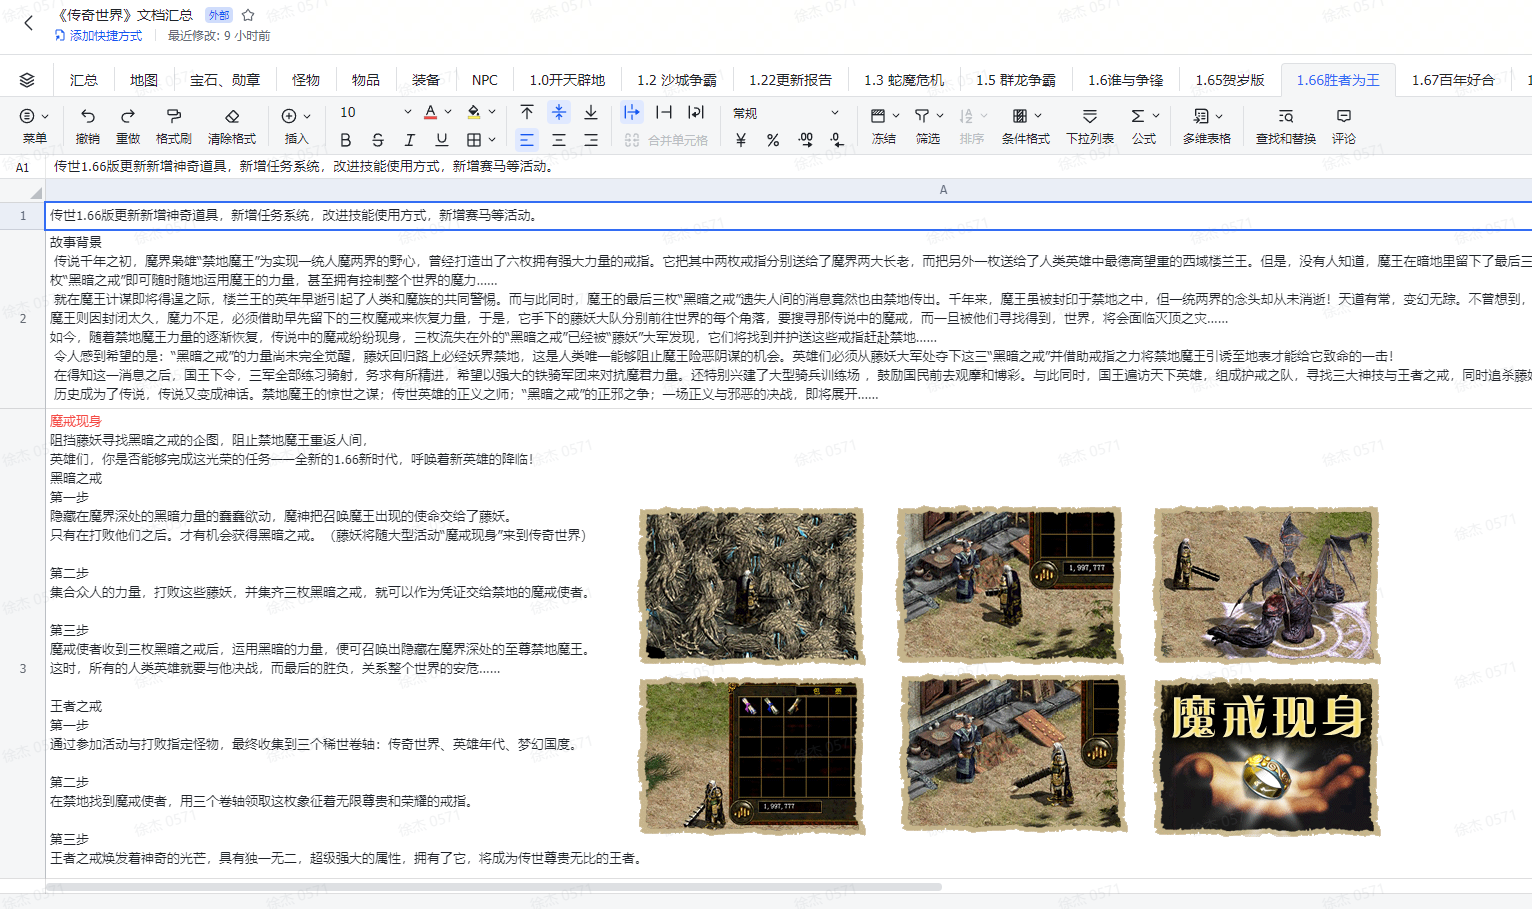Switch to the 汇总 sheet tab
The image size is (1532, 909).
pyautogui.click(x=84, y=80)
